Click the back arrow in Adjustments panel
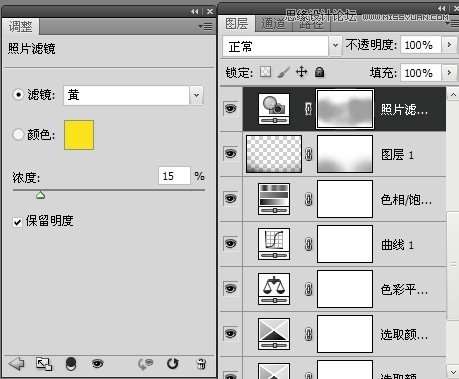This screenshot has height=379, width=459. pyautogui.click(x=16, y=363)
